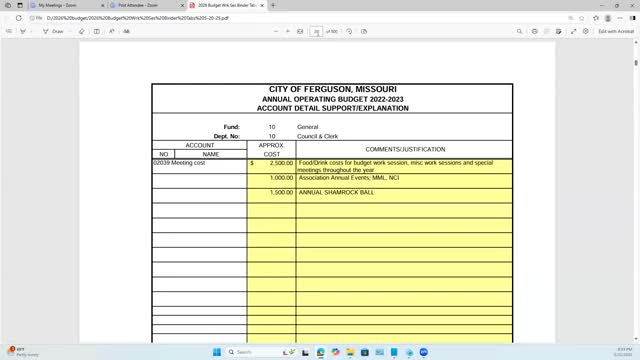Select the highlight tool
The image size is (640, 360).
23,31
